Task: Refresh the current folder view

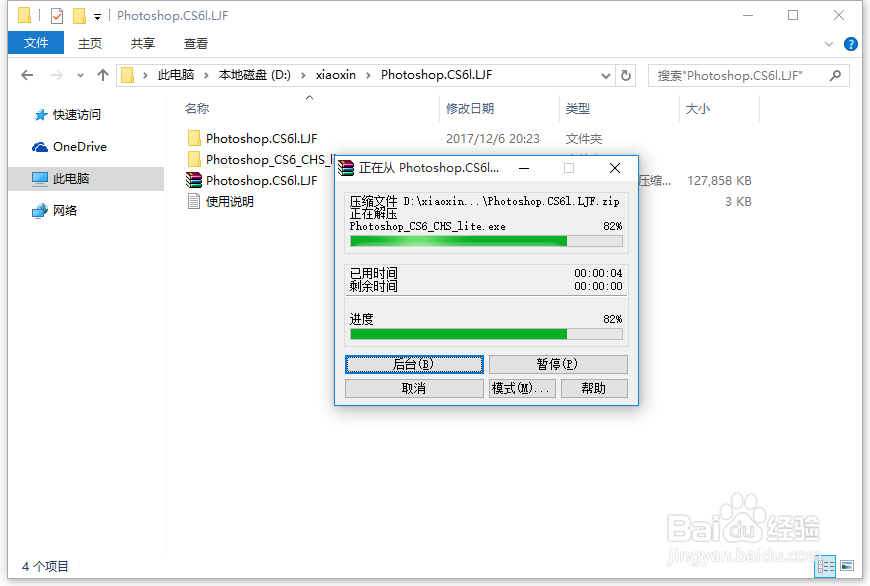Action: [626, 75]
